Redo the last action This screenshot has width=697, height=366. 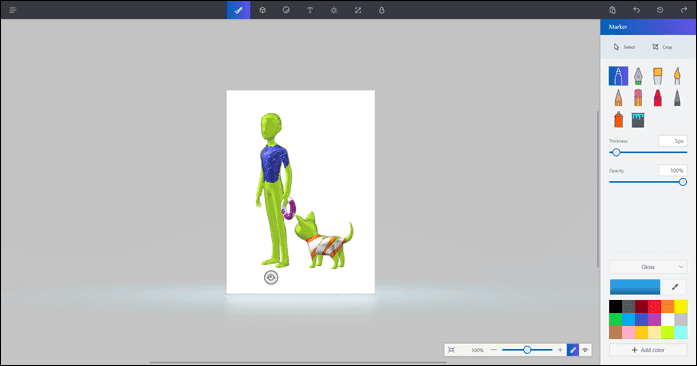click(684, 10)
